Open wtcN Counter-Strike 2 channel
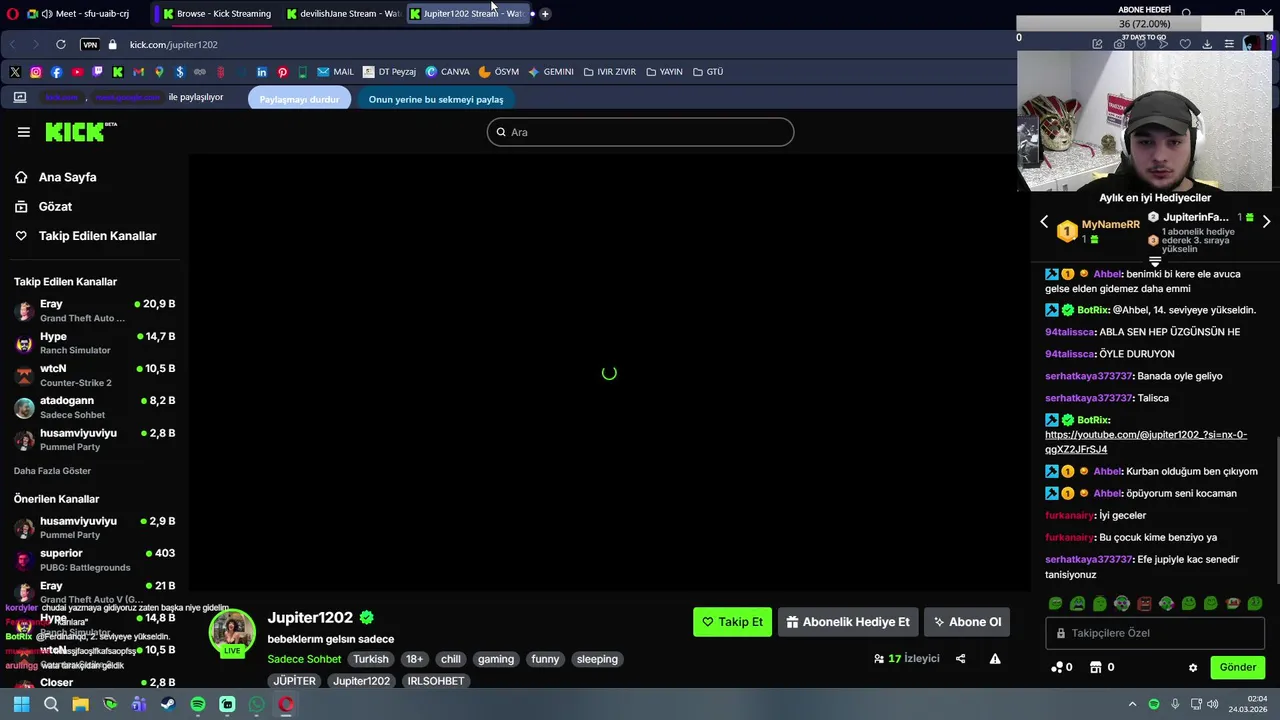The width and height of the screenshot is (1280, 720). point(95,375)
